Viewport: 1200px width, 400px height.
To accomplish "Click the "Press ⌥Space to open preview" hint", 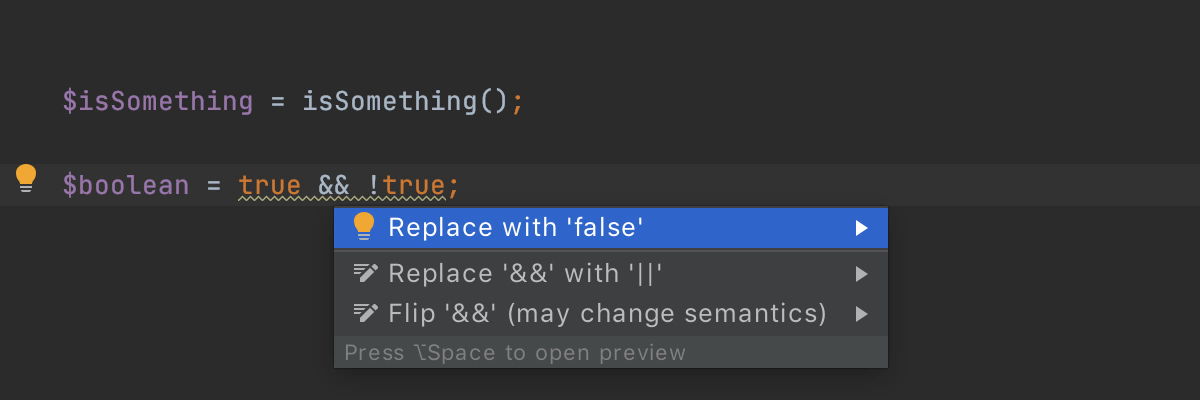I will click(515, 352).
